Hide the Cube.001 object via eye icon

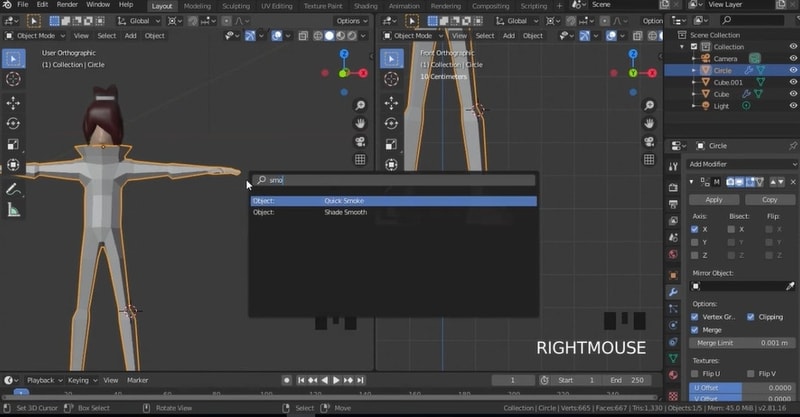pos(792,82)
